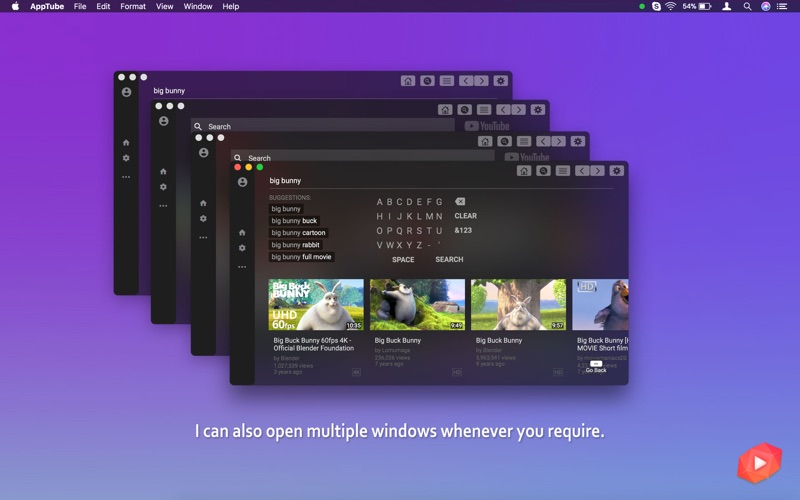
Task: Open Big Buck Bunny 60fps 4K thumbnail
Action: [x=316, y=305]
